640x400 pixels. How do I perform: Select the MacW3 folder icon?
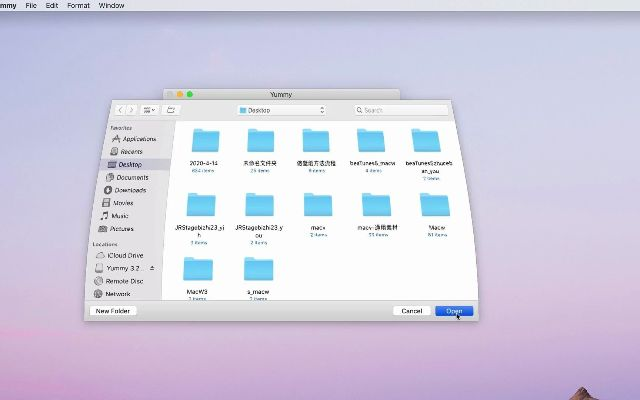198,270
